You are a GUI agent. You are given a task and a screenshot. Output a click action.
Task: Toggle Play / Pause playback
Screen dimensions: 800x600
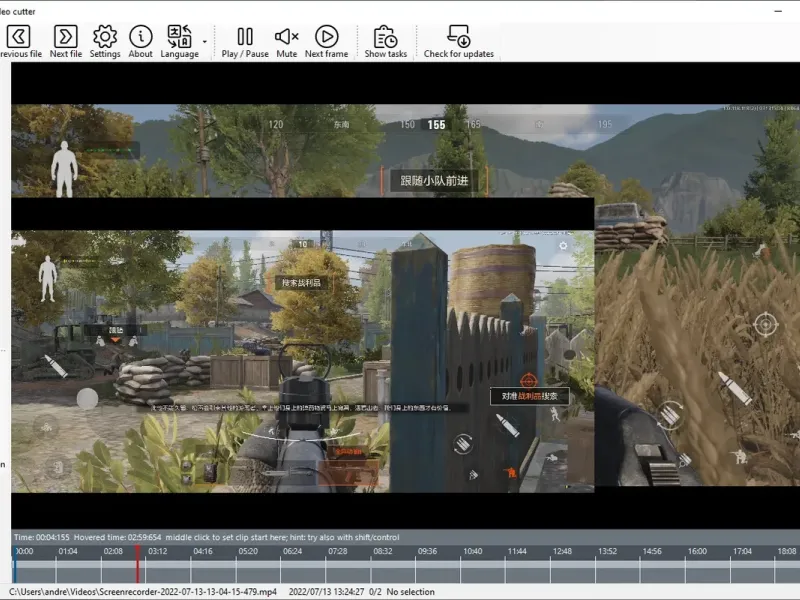click(x=245, y=38)
